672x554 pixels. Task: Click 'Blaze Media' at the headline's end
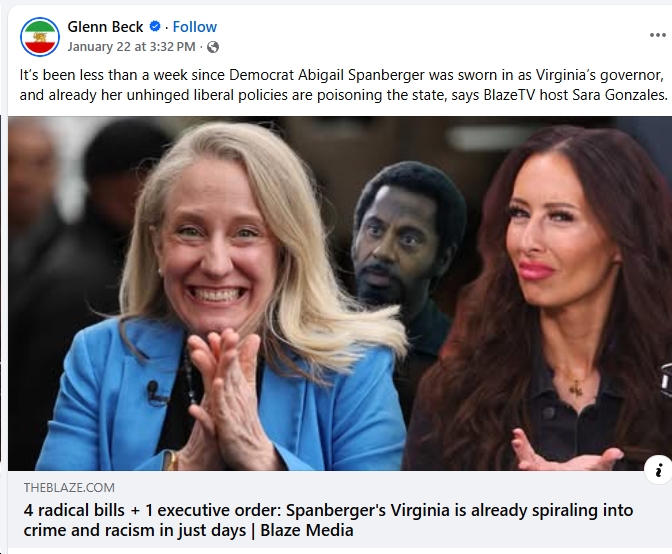(307, 530)
